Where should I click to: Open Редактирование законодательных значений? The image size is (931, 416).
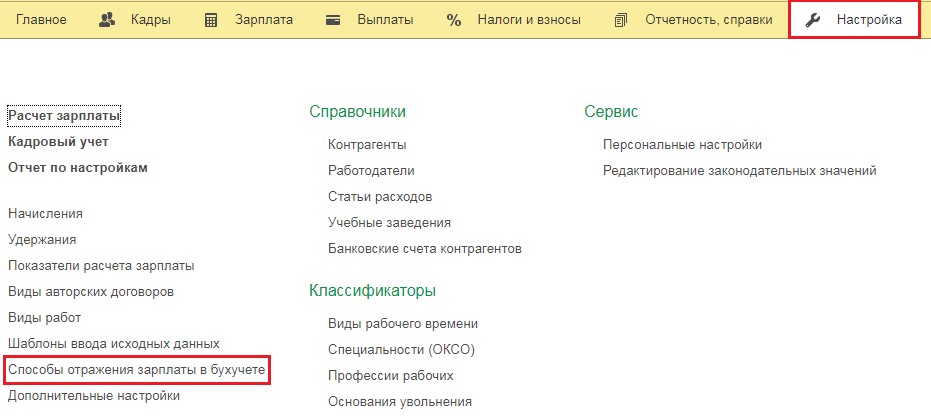coord(739,171)
